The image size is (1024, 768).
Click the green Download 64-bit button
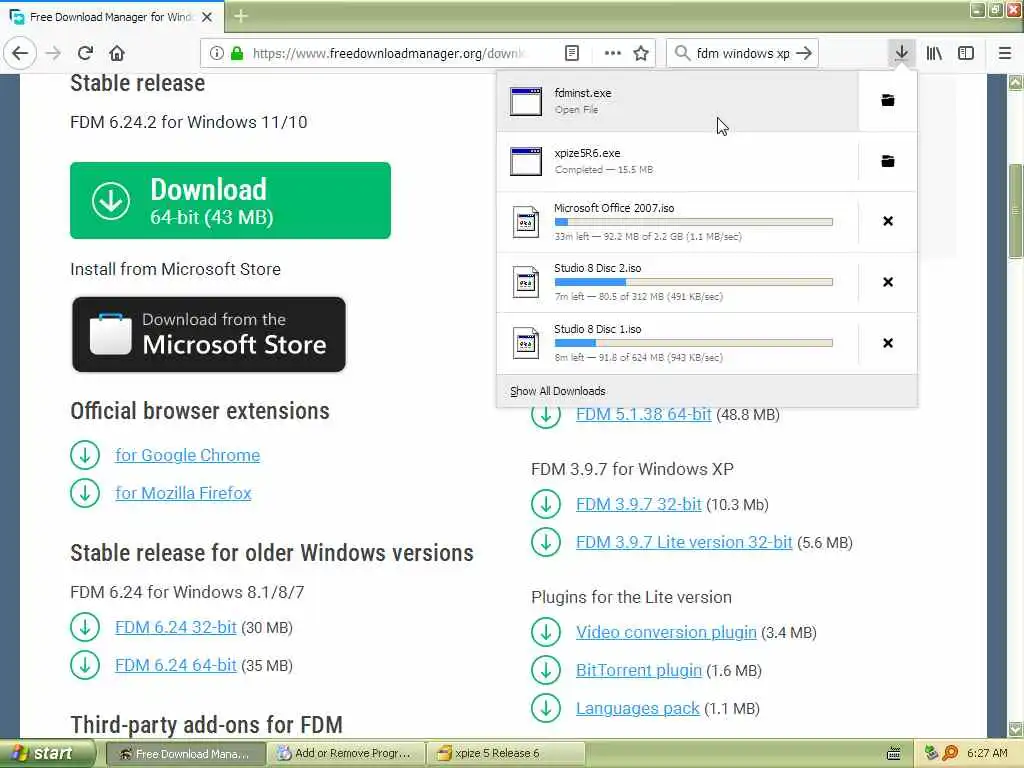(x=231, y=200)
